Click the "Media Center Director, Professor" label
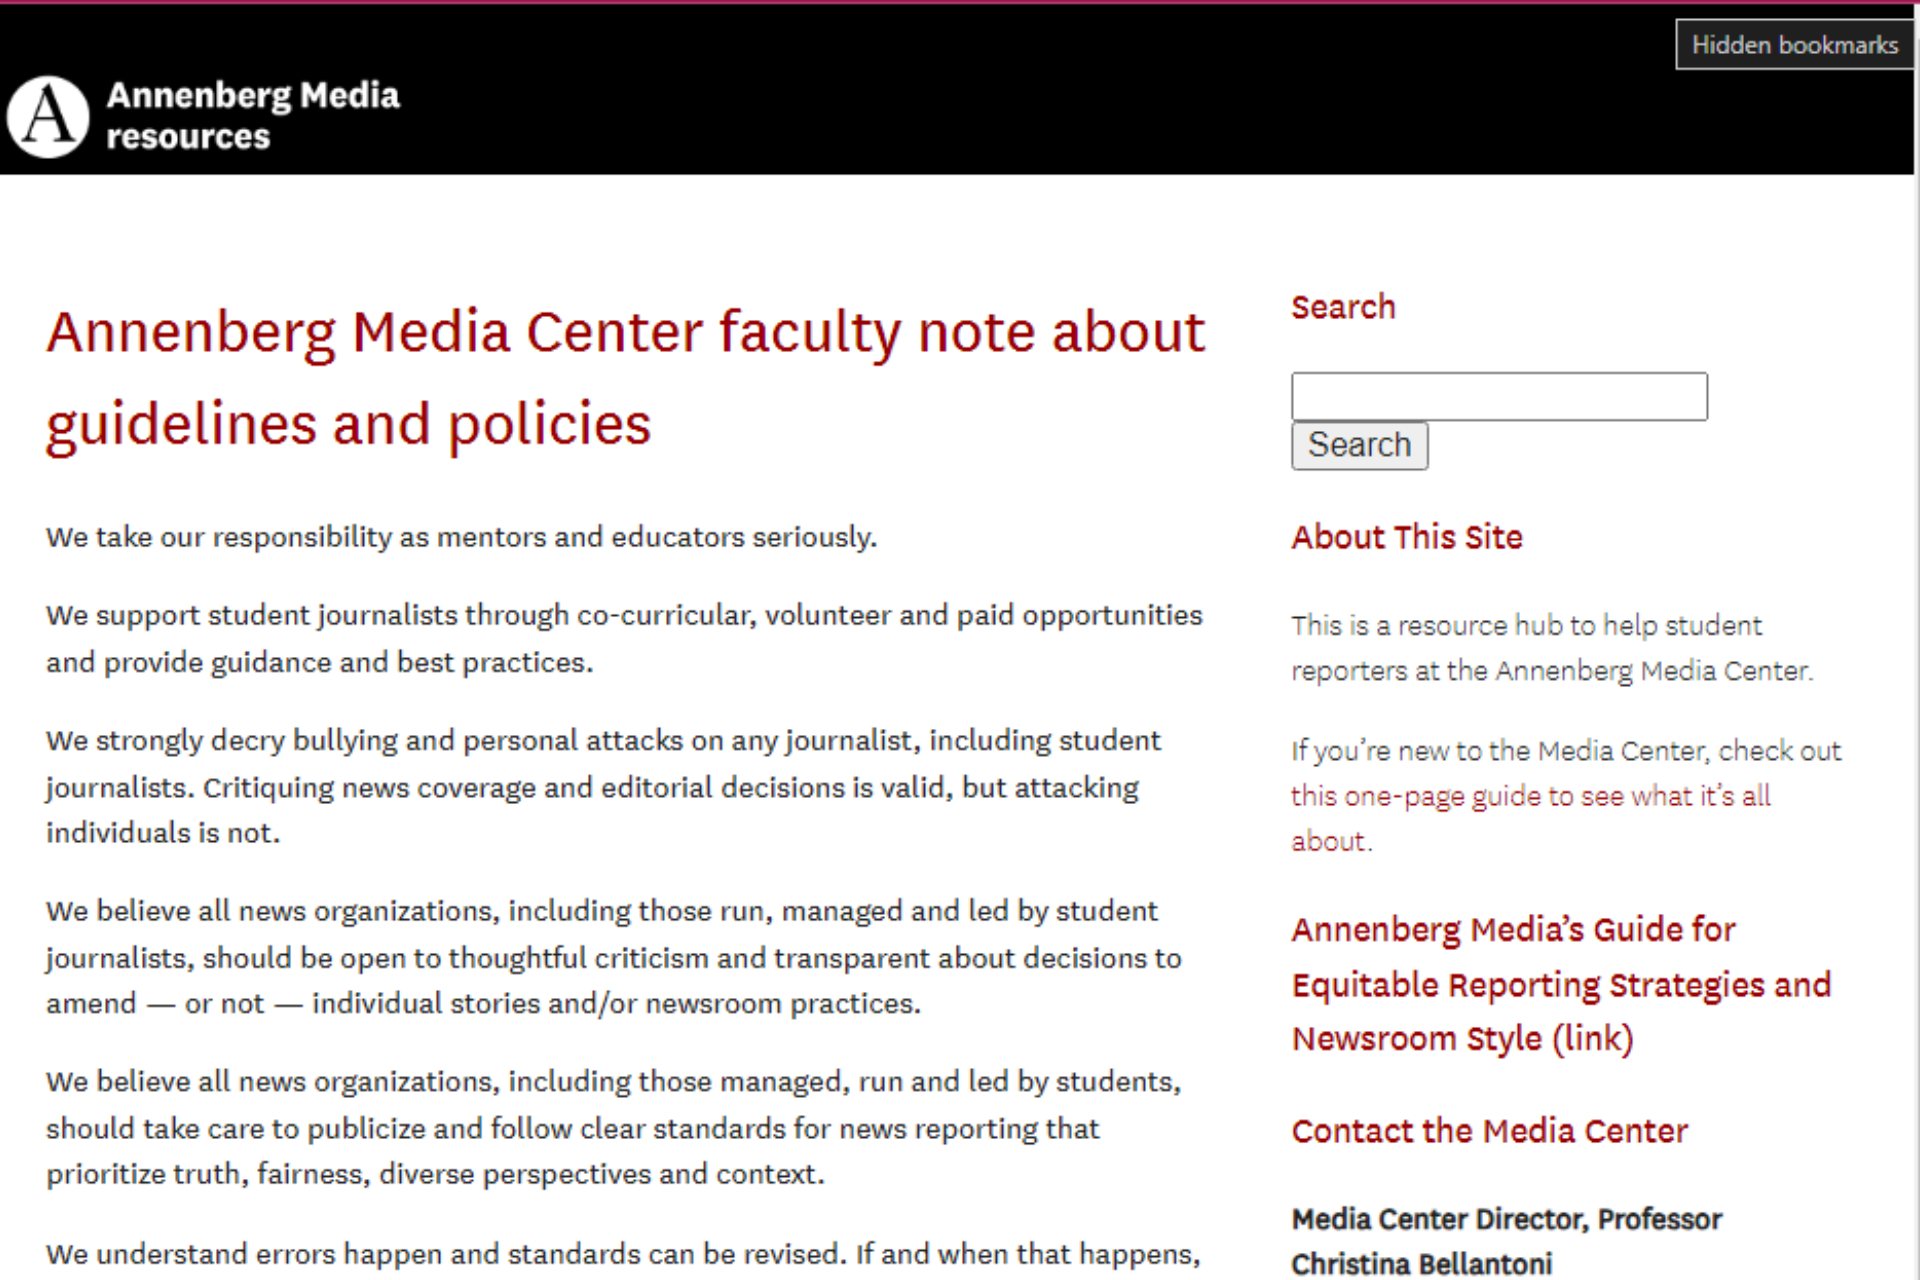 click(1506, 1219)
